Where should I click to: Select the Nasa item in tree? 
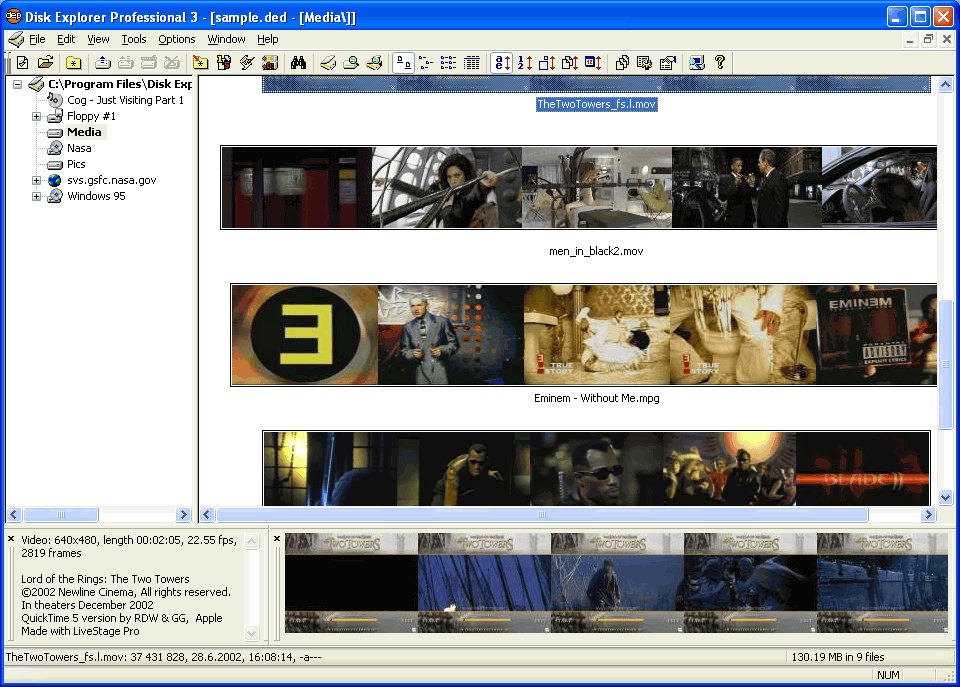coord(79,148)
